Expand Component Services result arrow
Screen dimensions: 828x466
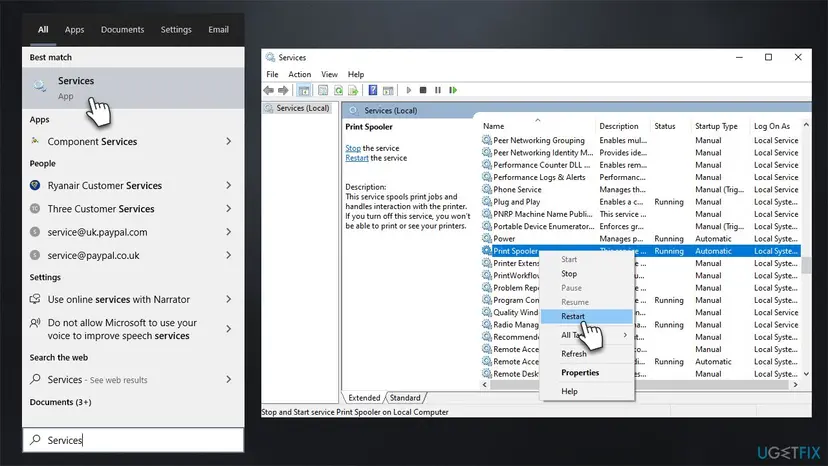coord(229,141)
